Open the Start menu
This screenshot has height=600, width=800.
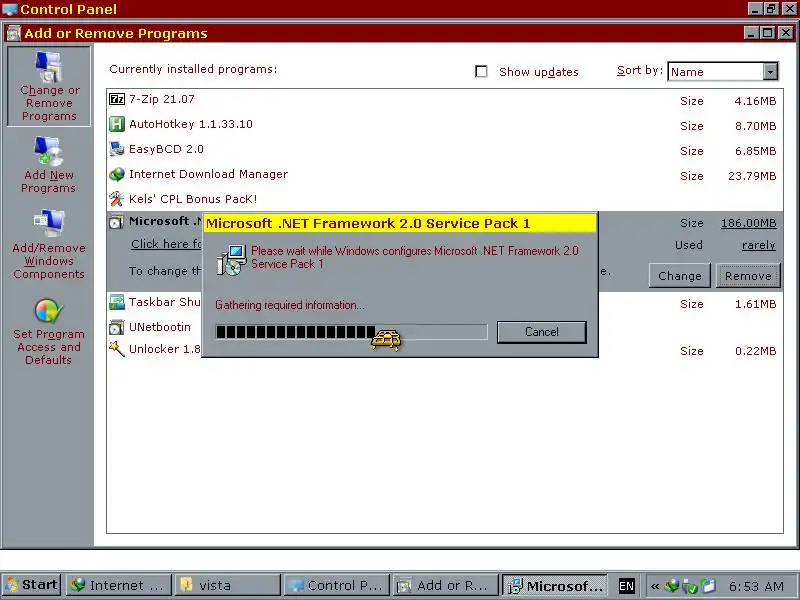pos(32,585)
